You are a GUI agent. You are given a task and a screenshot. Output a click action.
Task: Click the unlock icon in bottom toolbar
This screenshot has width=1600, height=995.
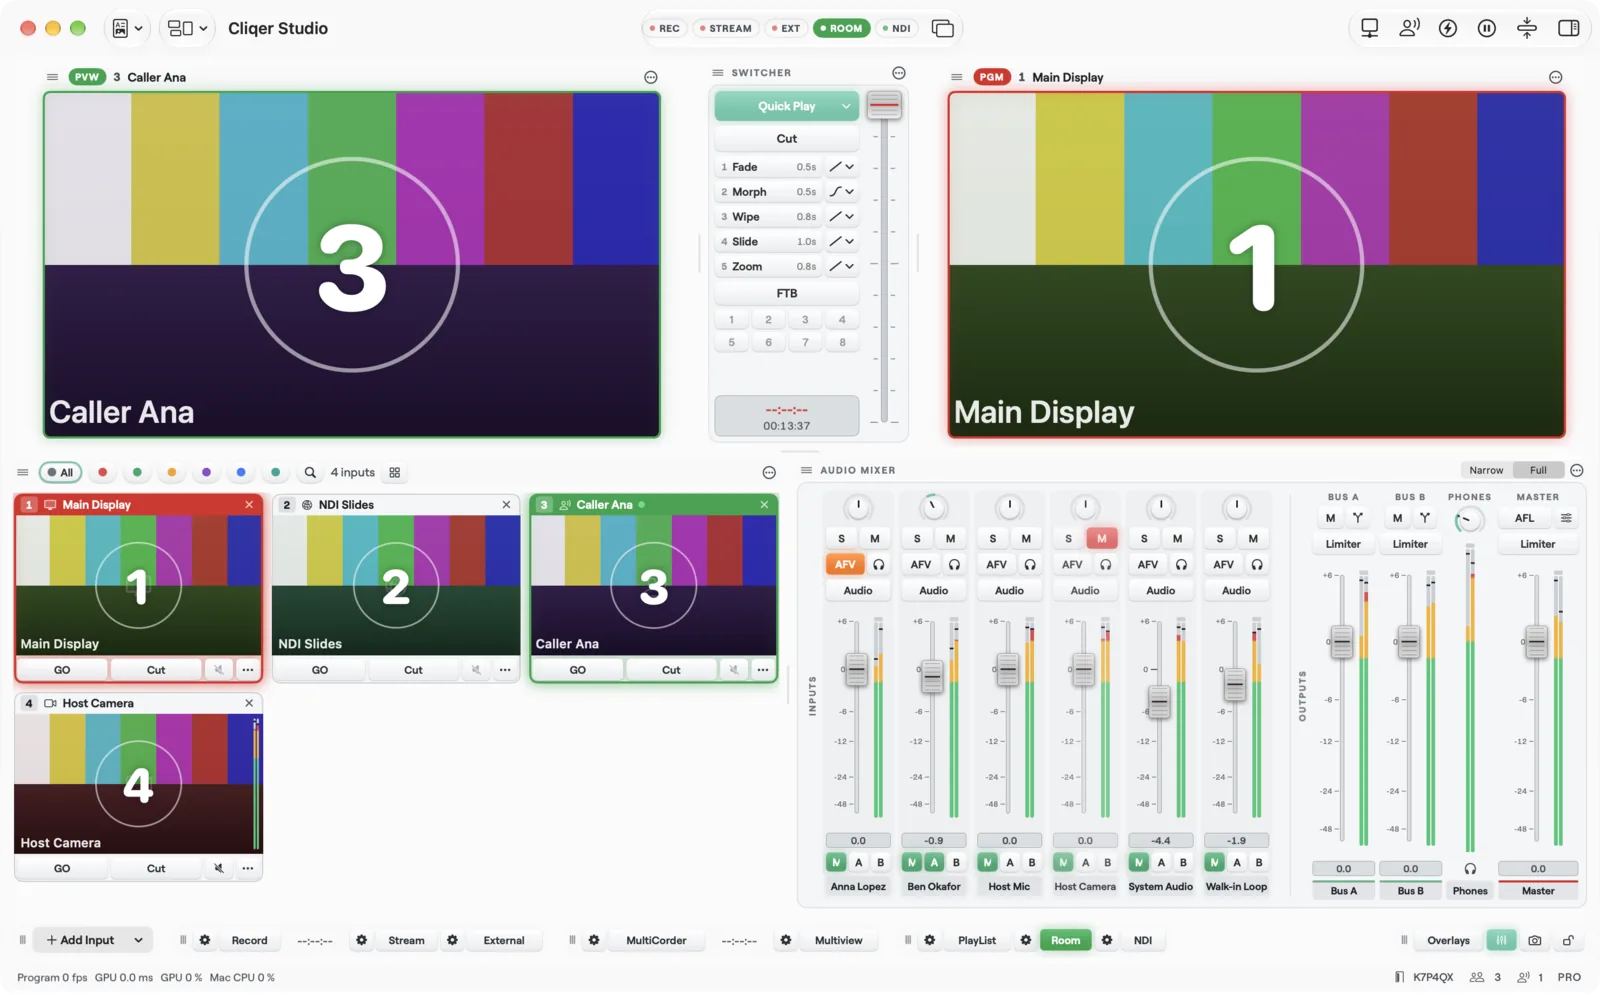tap(1569, 940)
